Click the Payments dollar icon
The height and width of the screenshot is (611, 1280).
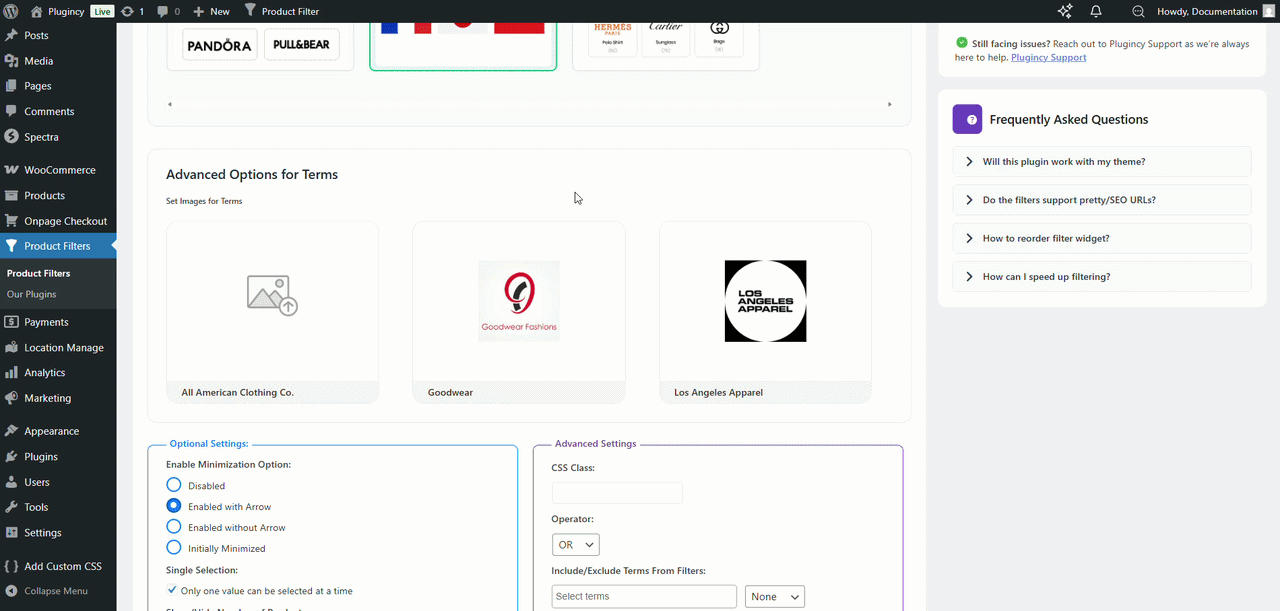(x=11, y=322)
